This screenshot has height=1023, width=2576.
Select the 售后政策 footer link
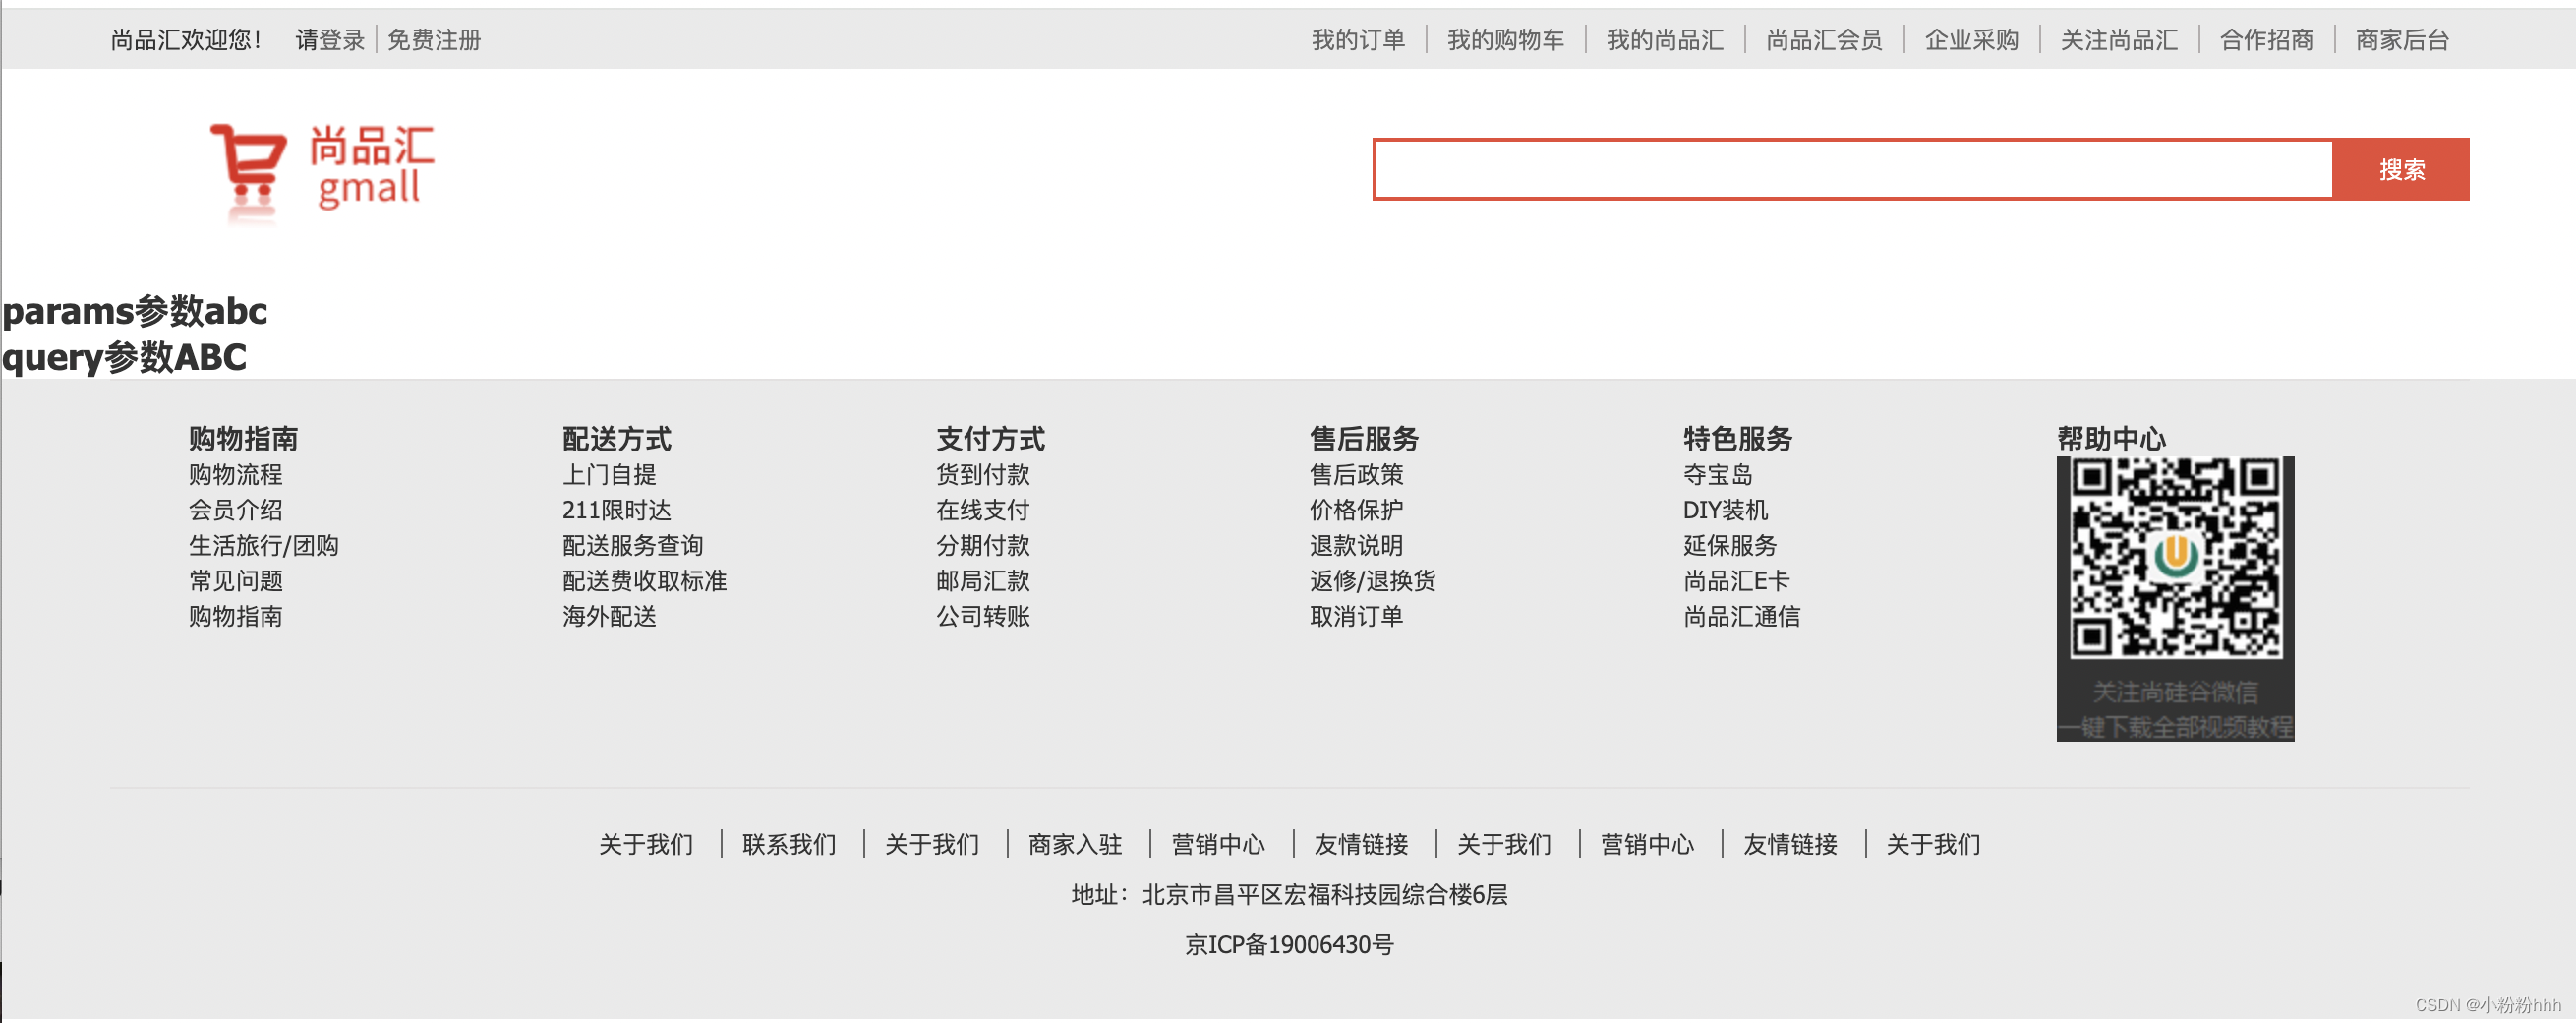1356,474
